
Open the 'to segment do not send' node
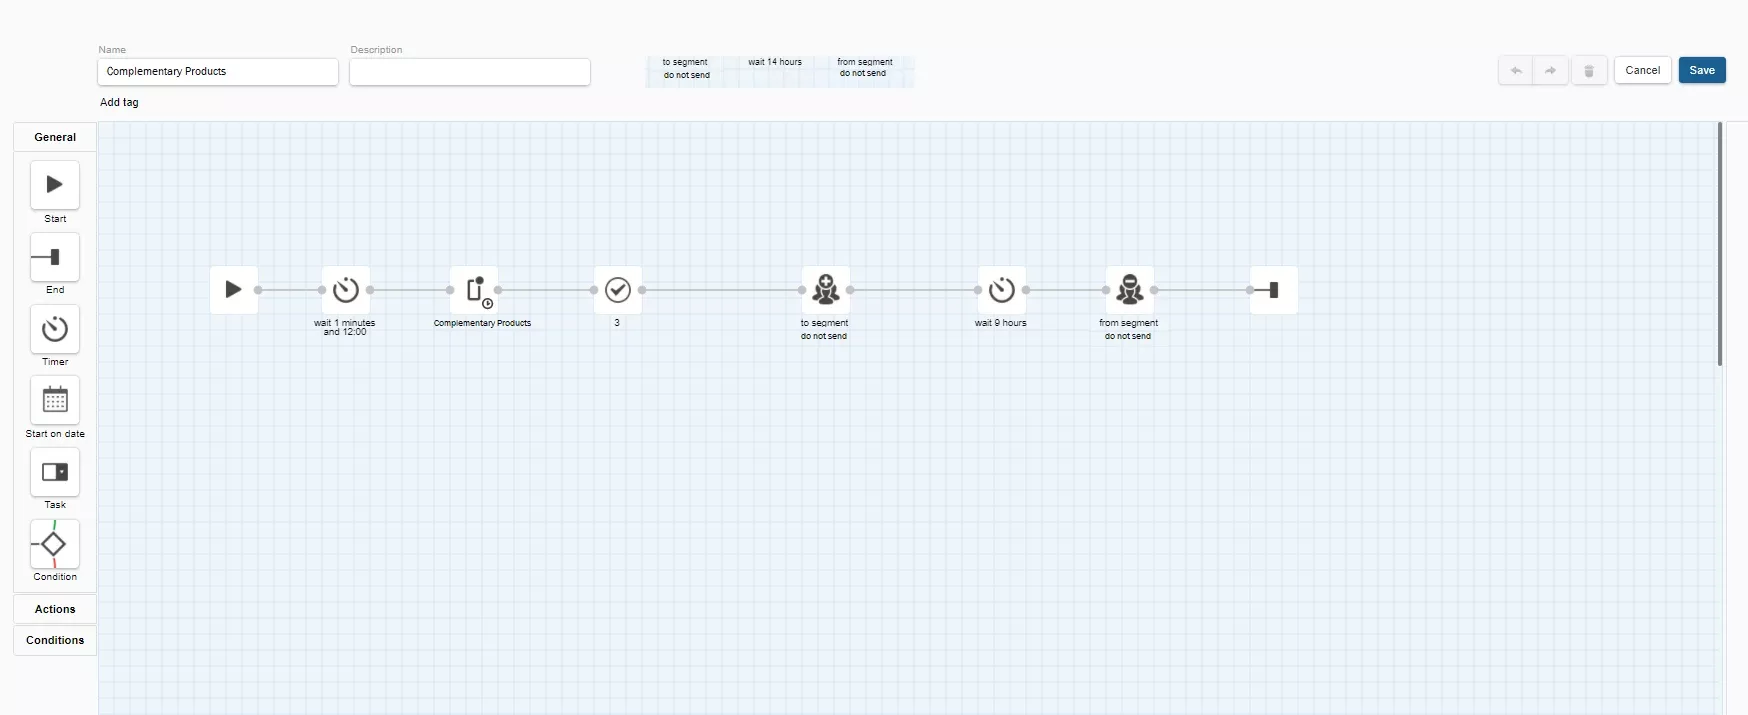coord(826,290)
